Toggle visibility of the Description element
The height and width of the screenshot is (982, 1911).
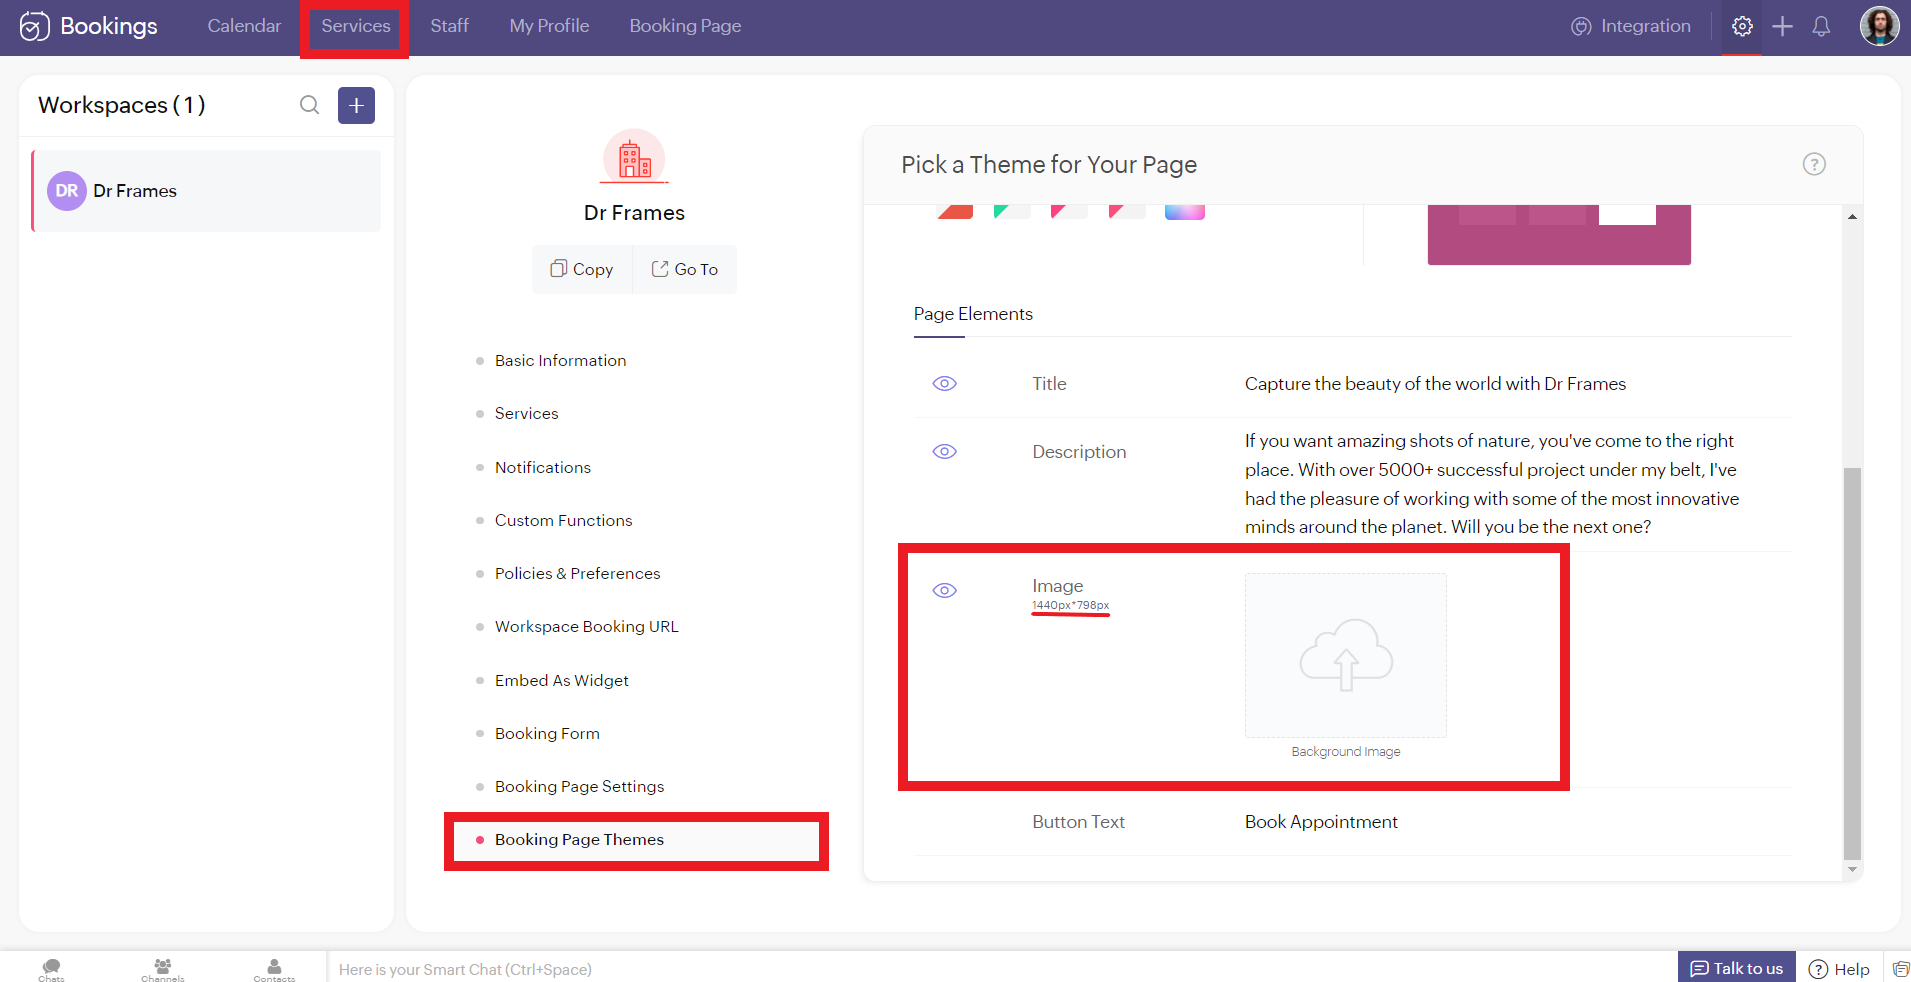[x=945, y=452]
